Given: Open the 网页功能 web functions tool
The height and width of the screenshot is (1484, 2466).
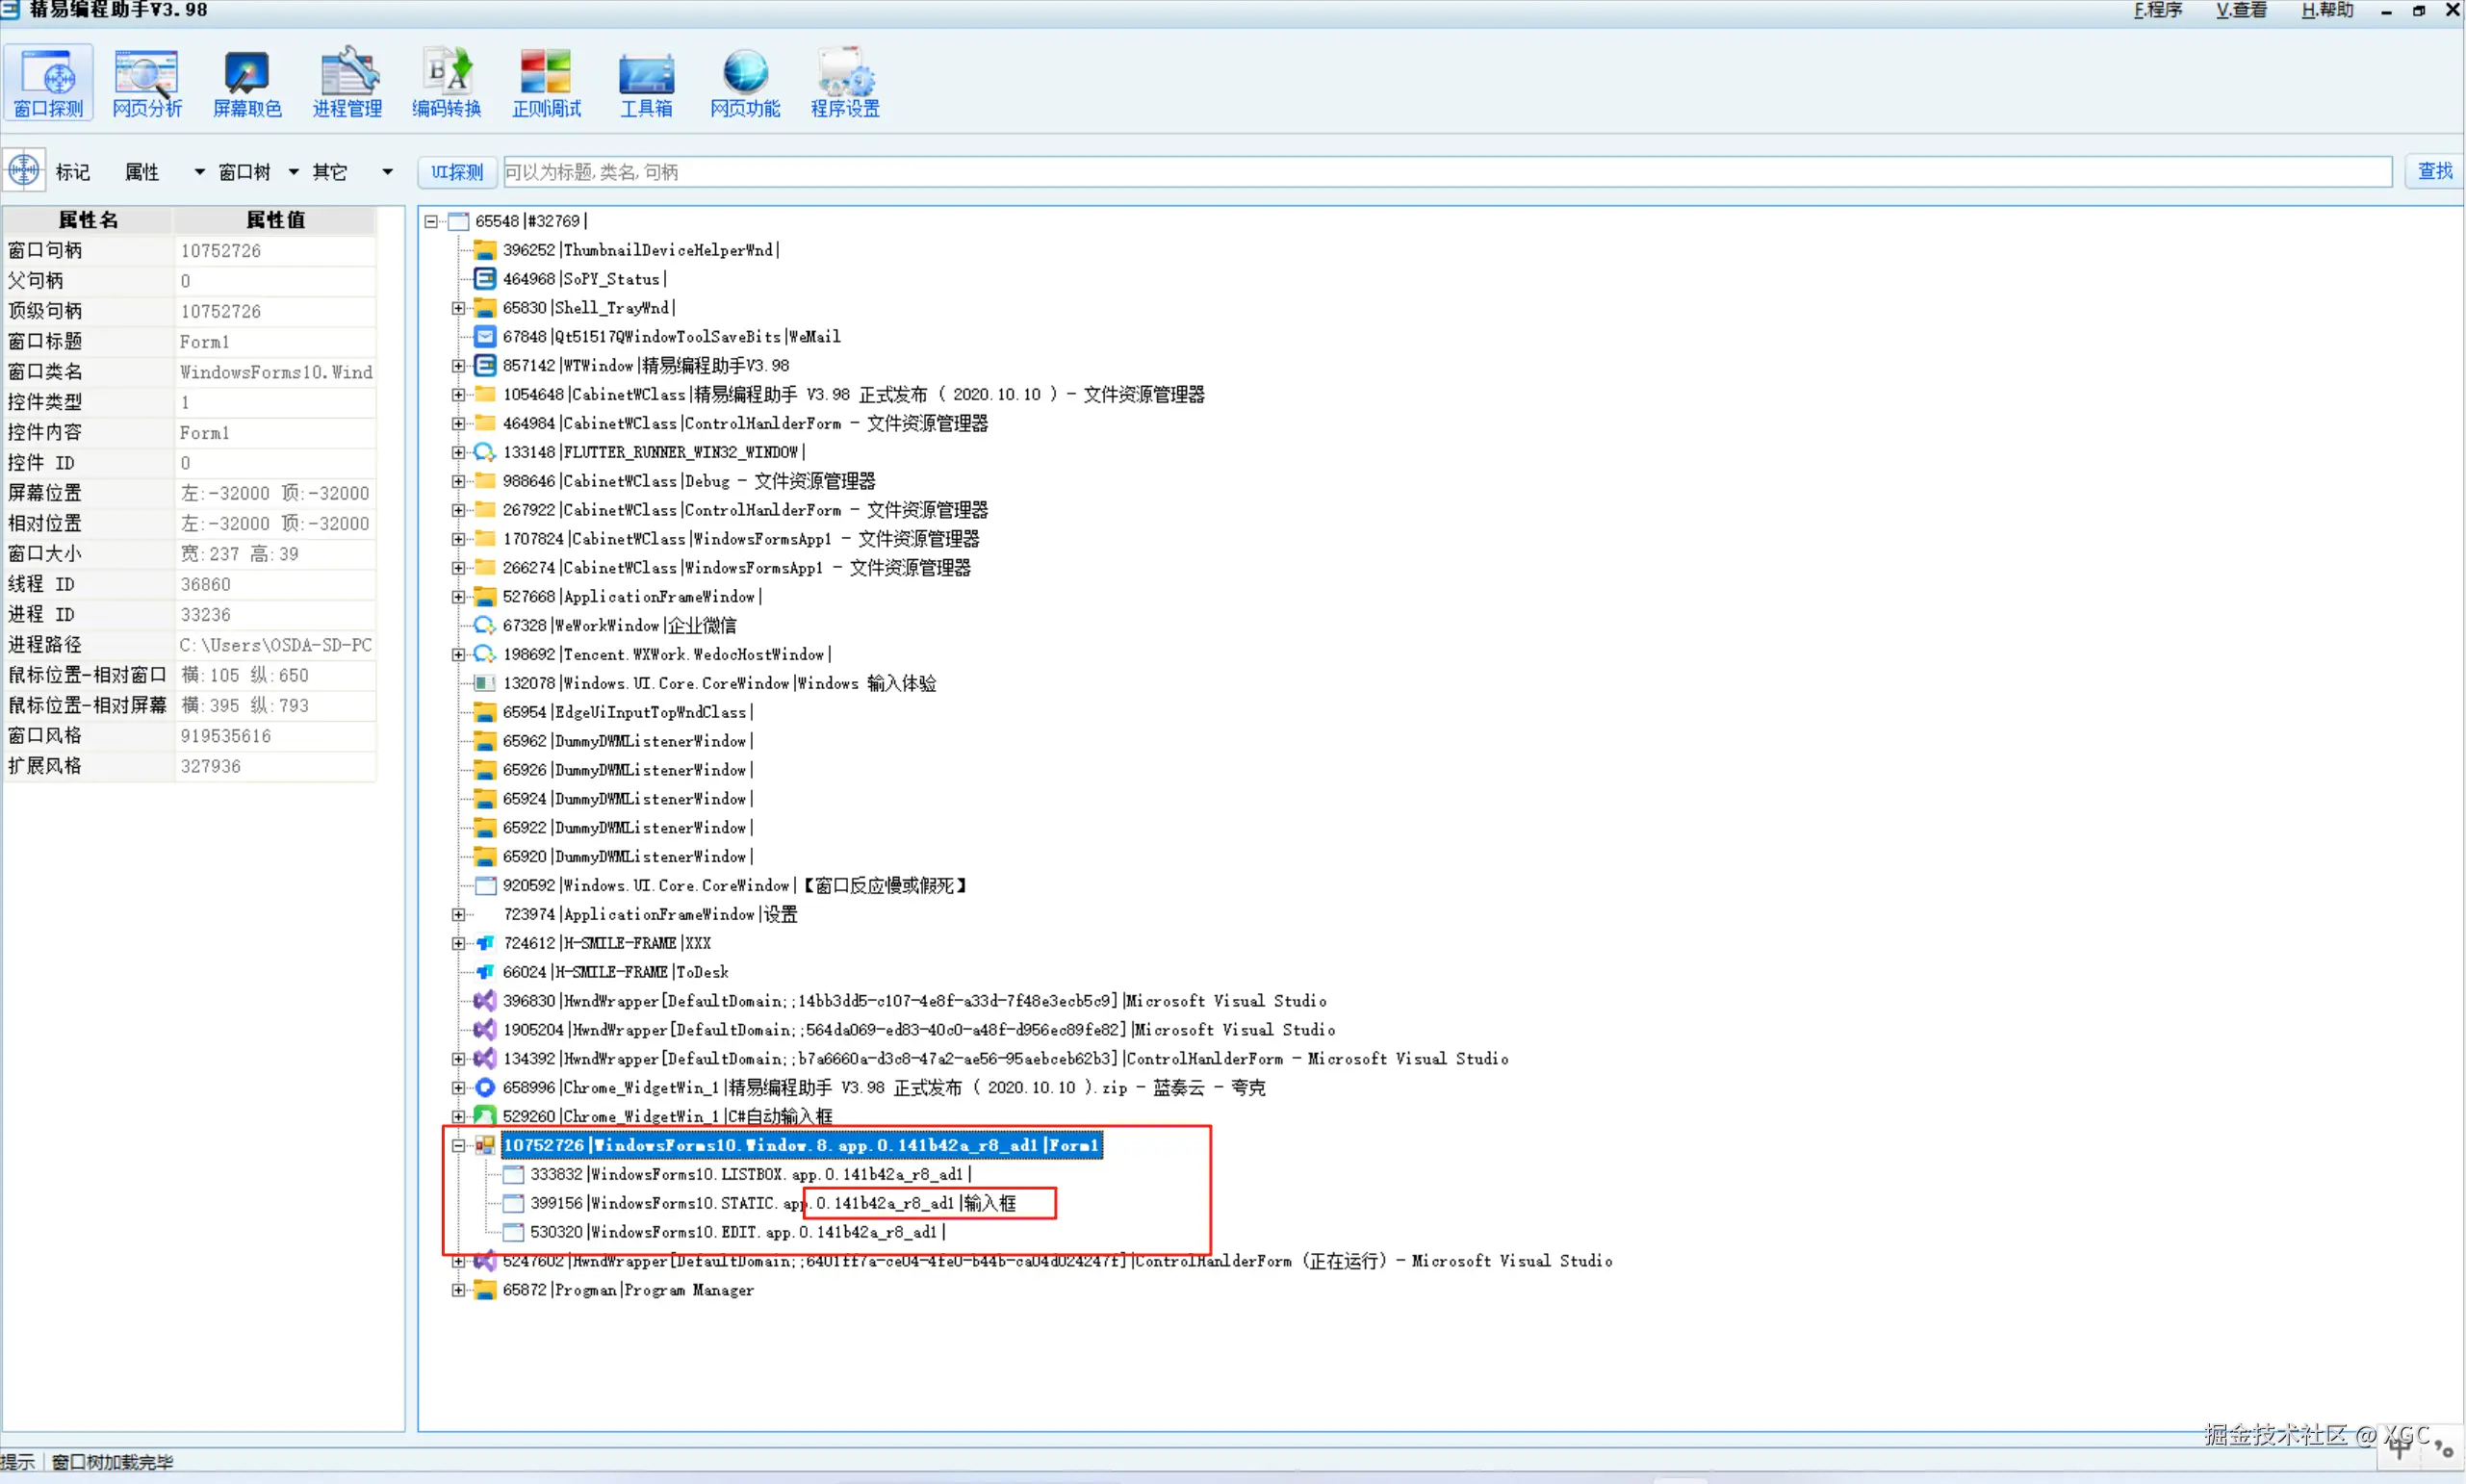Looking at the screenshot, I should coord(745,83).
